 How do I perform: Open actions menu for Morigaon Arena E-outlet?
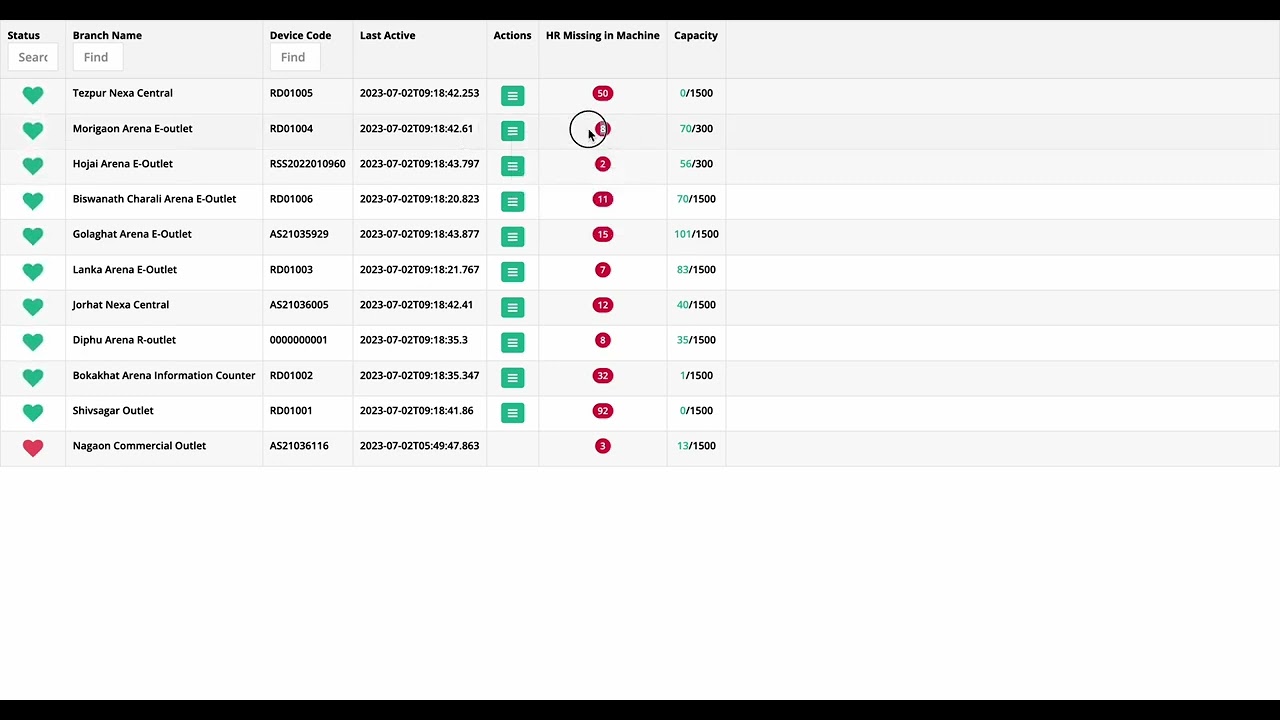pos(512,131)
